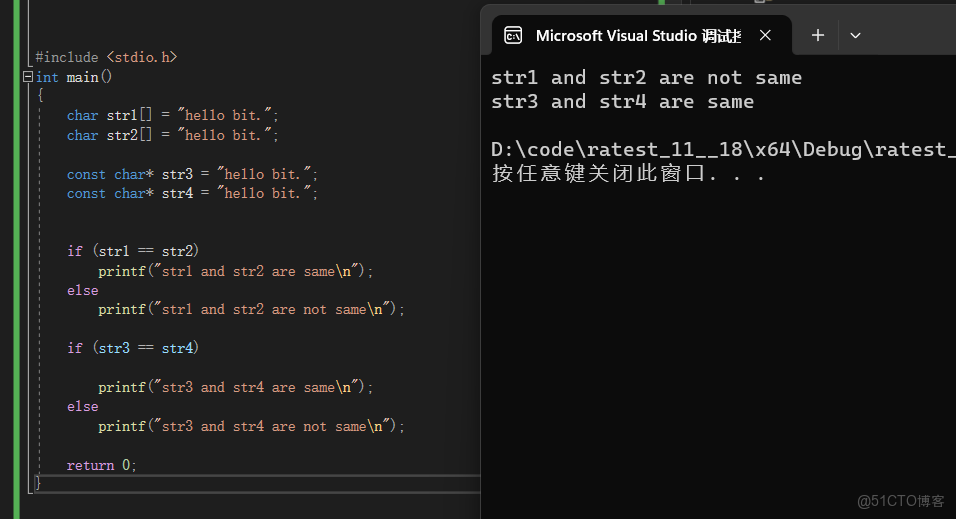Click the const char* str4 line
The width and height of the screenshot is (956, 519).
192,193
